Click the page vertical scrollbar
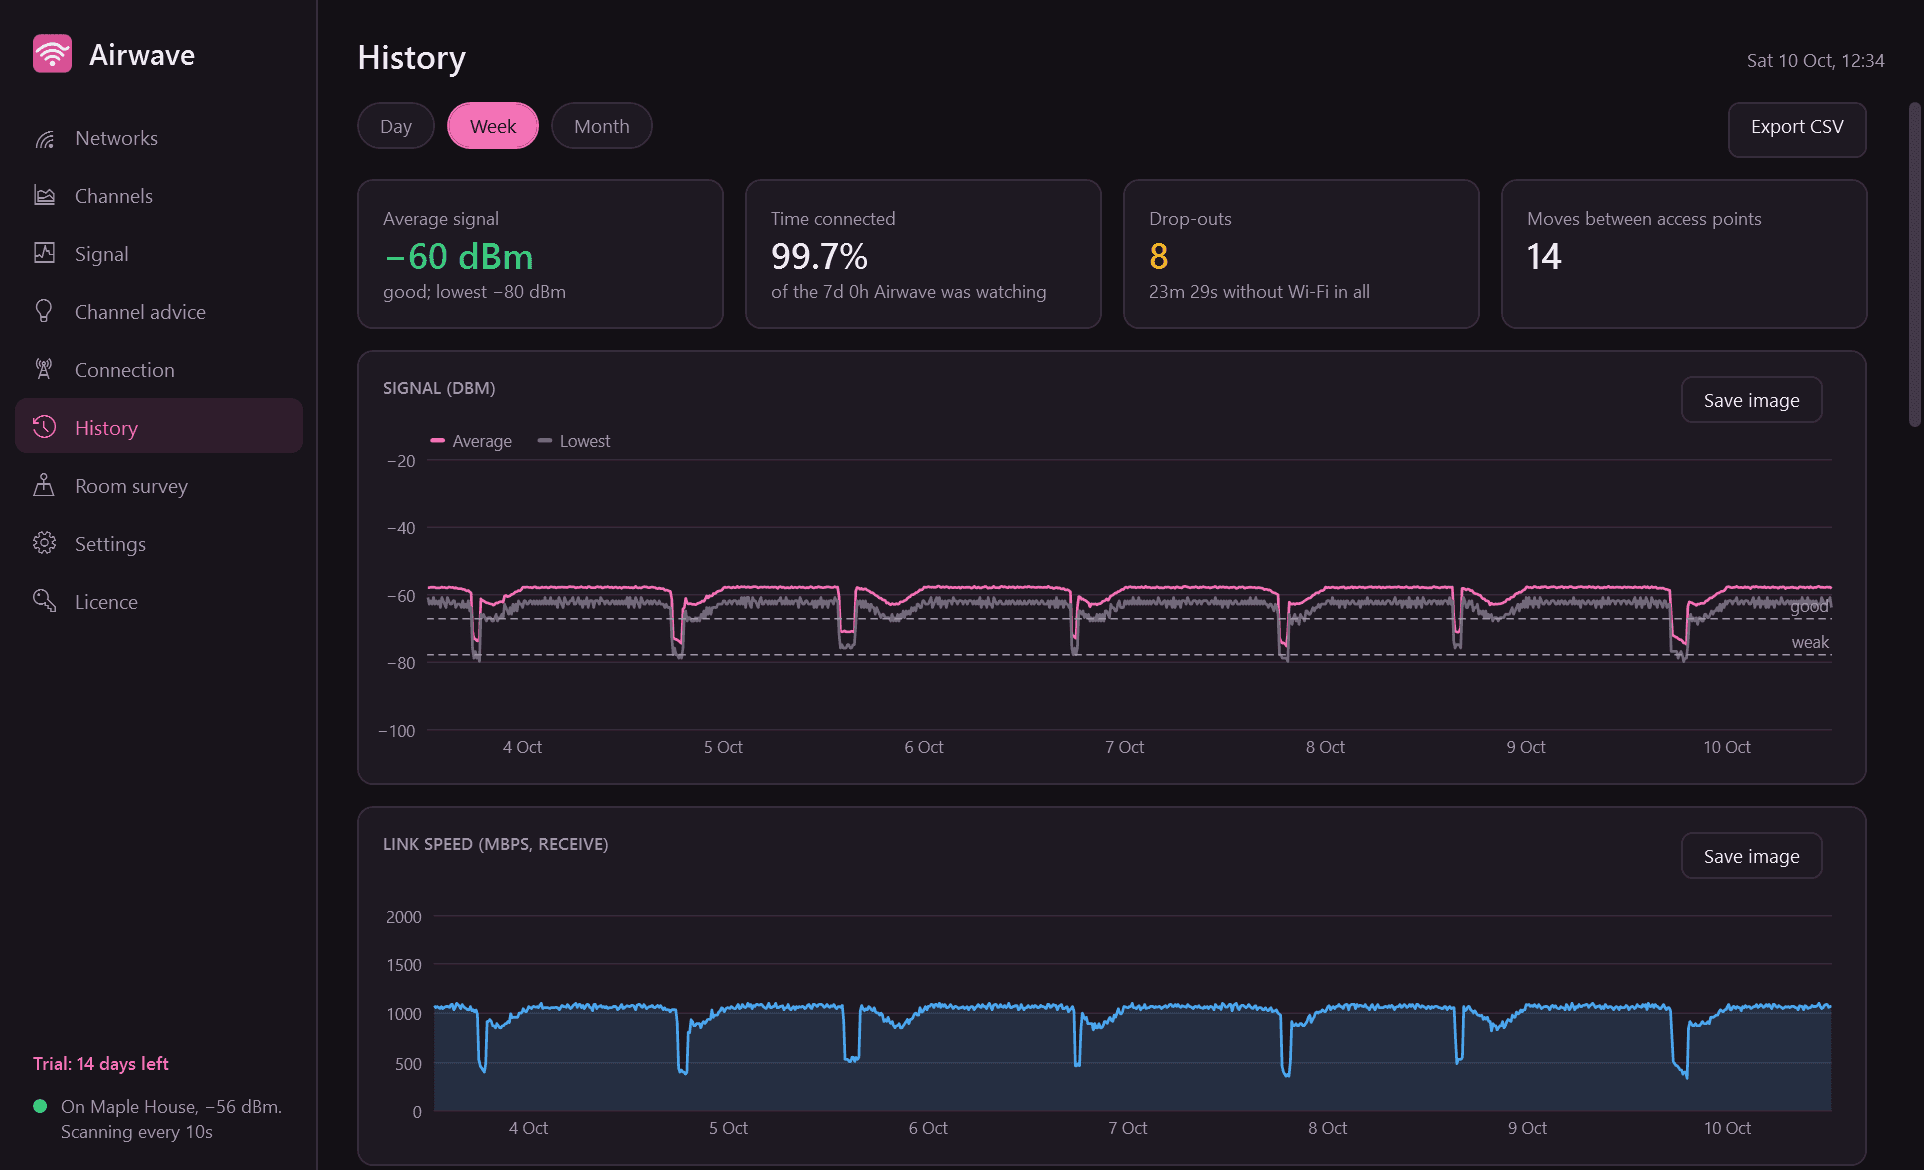This screenshot has width=1924, height=1170. click(1914, 265)
